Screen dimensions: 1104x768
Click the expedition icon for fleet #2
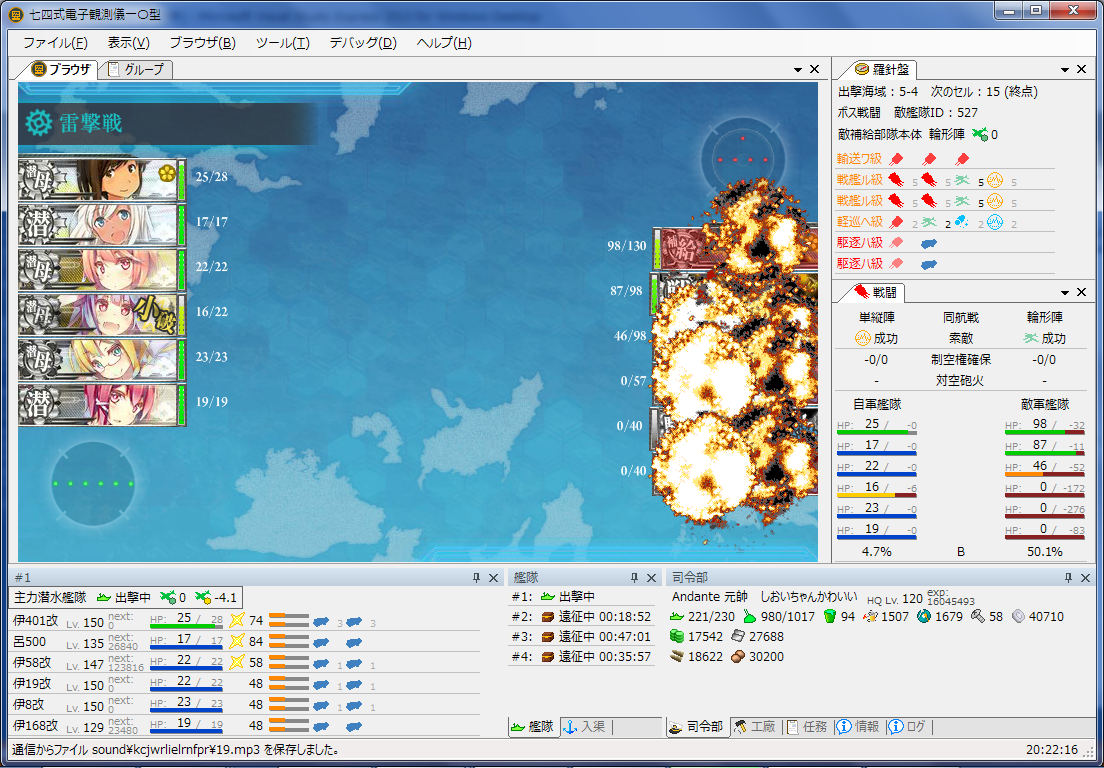pyautogui.click(x=547, y=617)
